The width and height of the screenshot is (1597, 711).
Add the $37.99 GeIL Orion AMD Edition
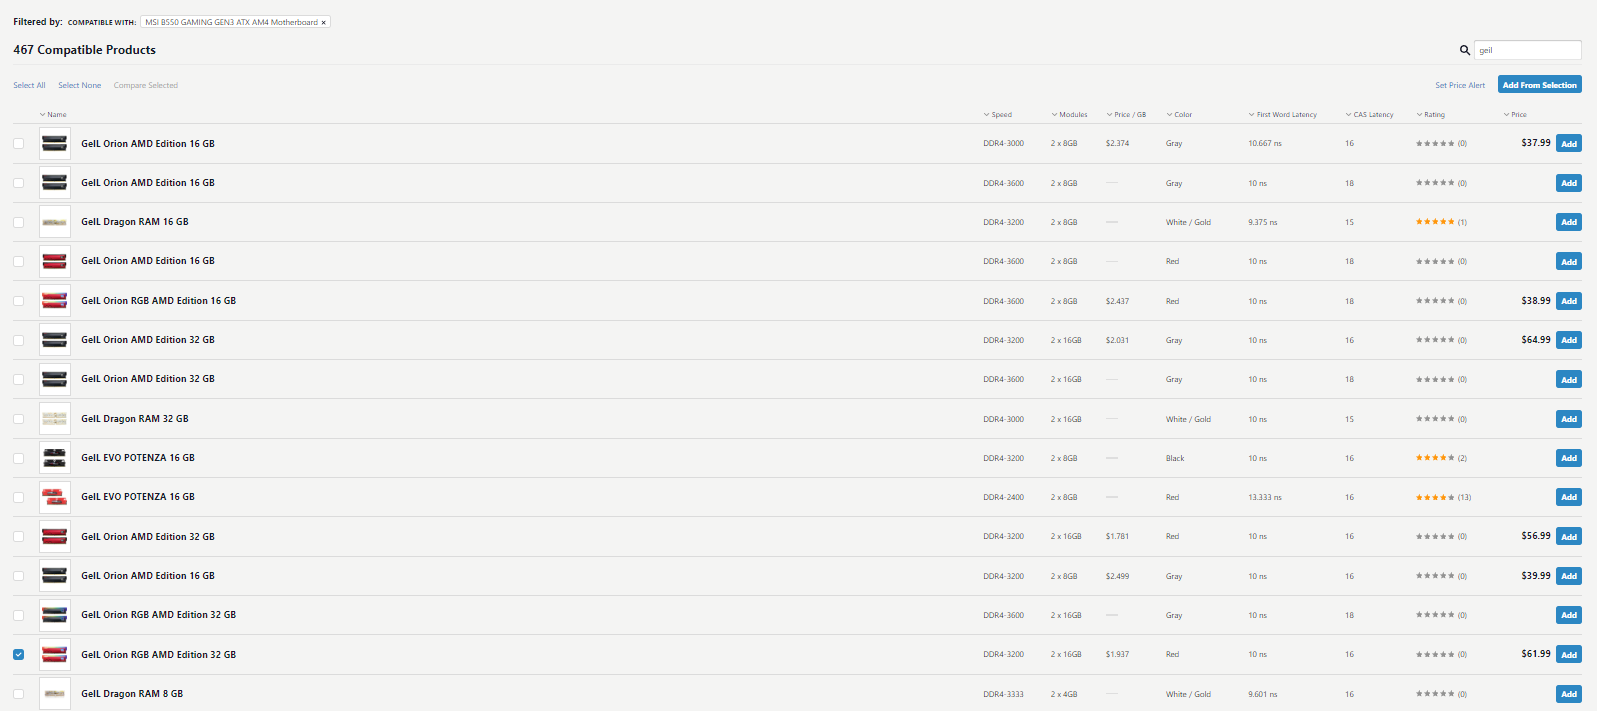[1569, 144]
